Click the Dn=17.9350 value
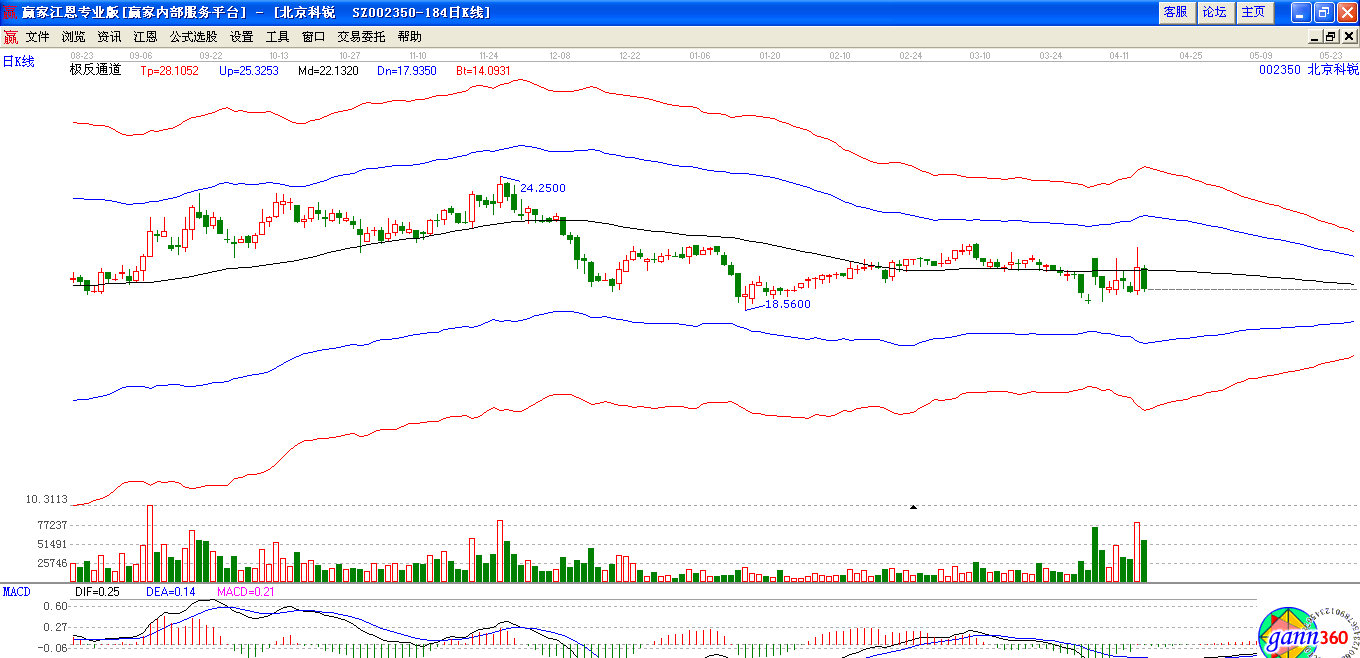Screen dimensions: 1360x658 [407, 71]
